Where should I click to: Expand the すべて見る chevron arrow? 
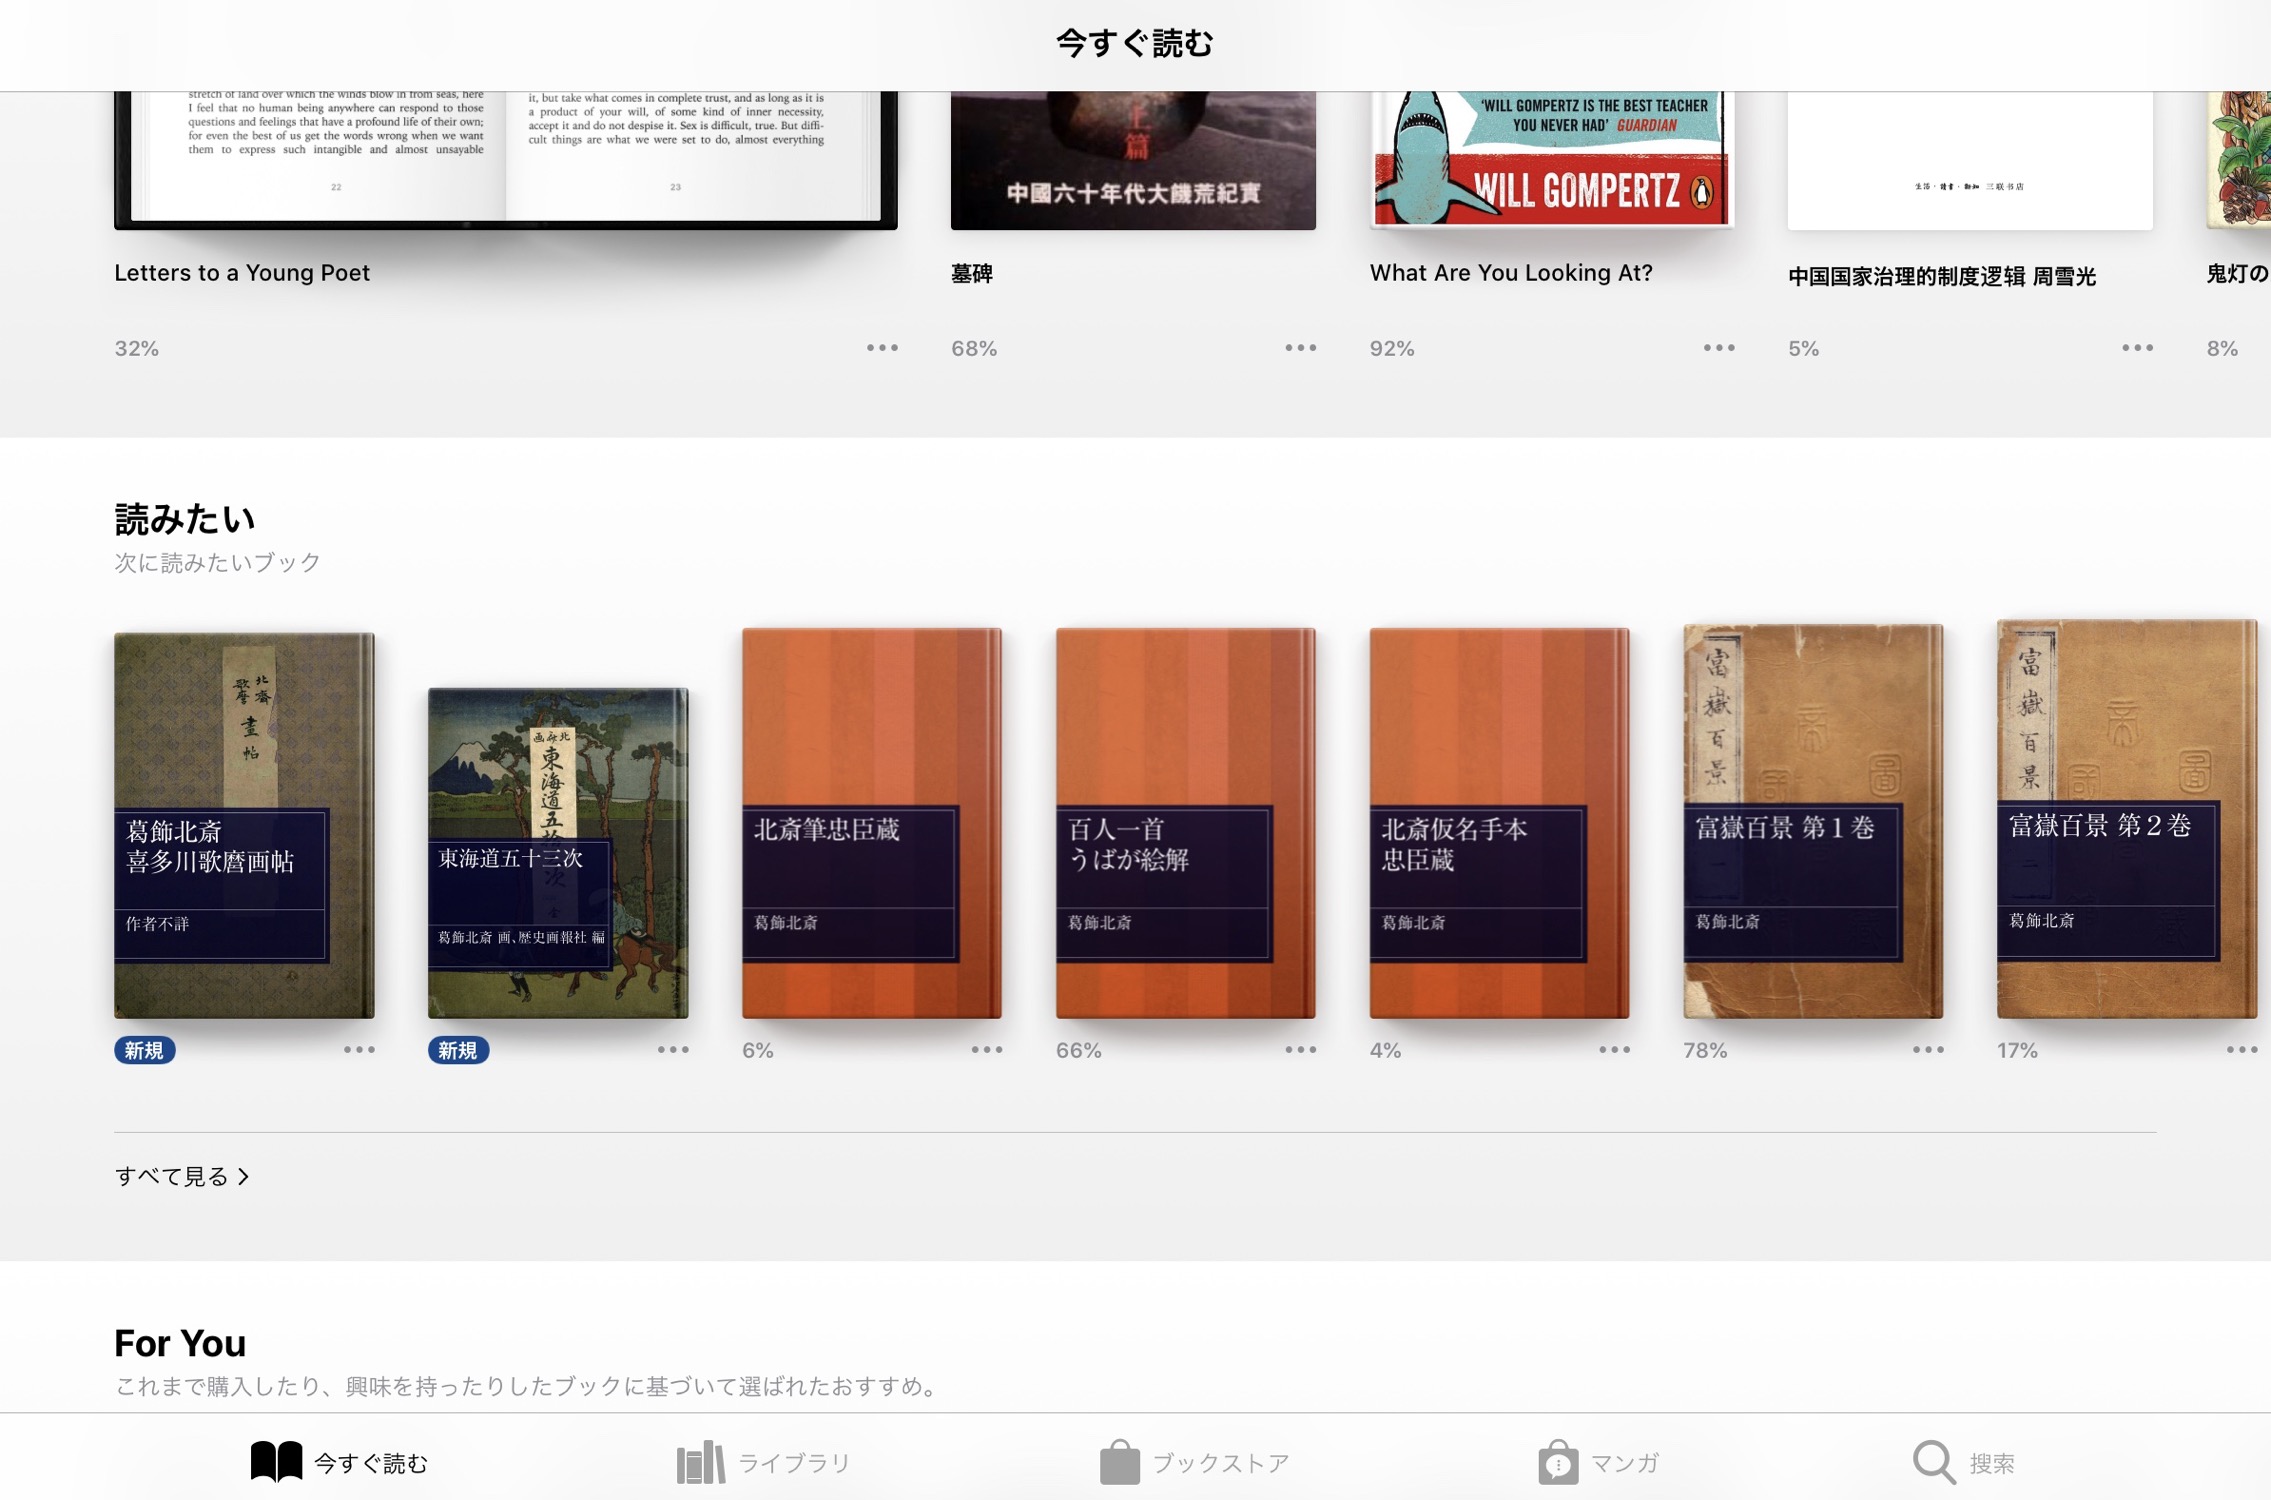pos(243,1177)
